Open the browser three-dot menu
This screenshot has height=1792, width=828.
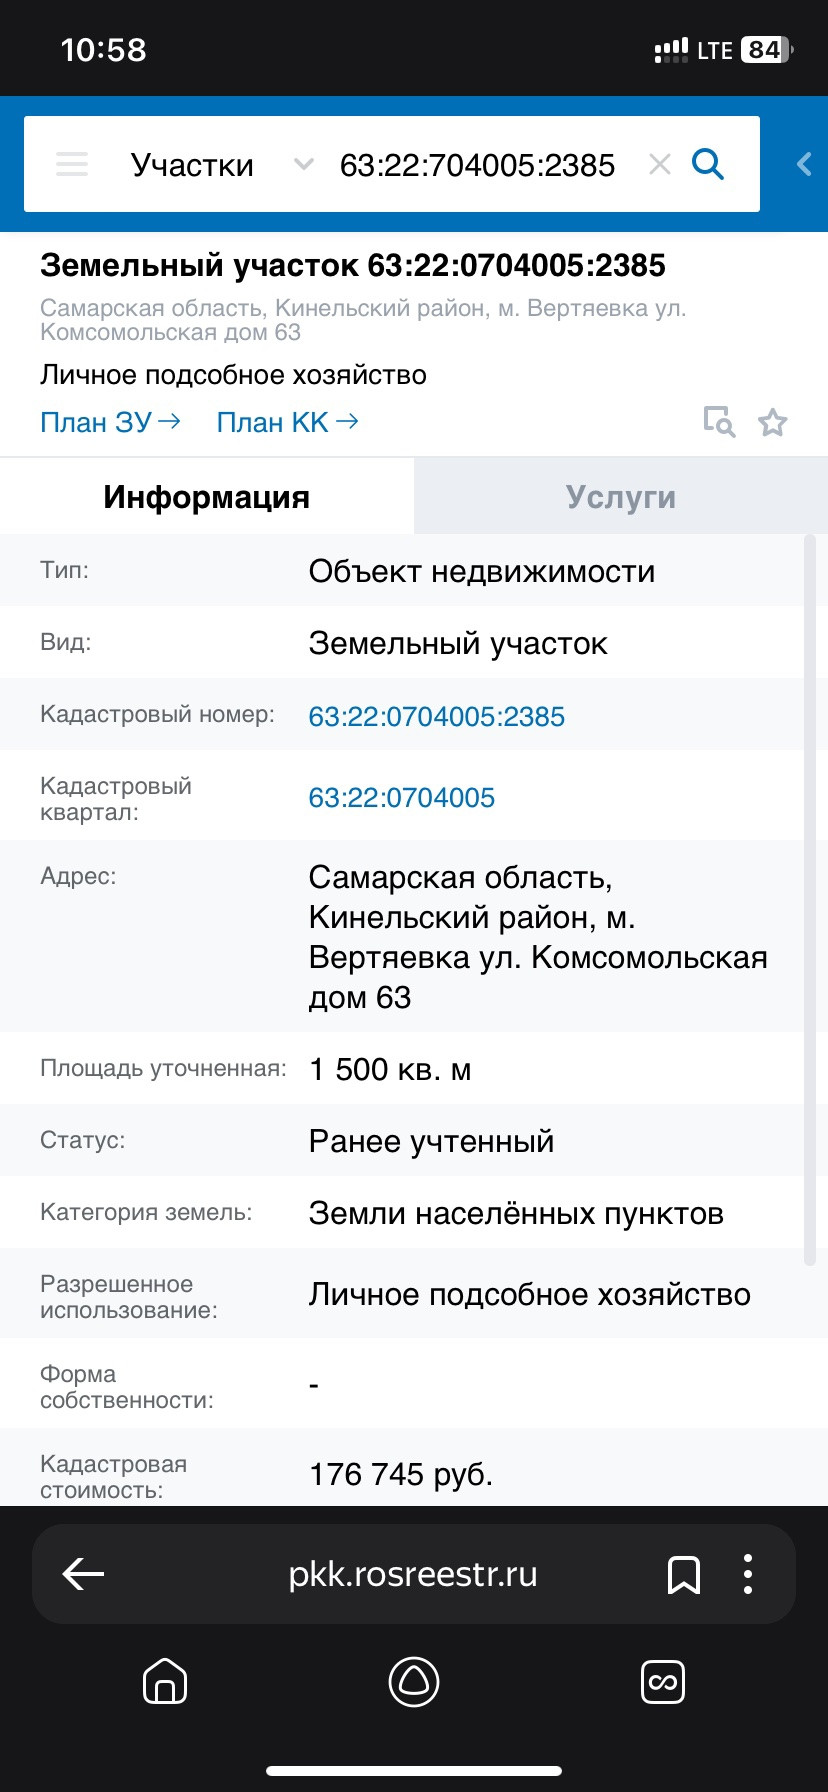point(748,1574)
